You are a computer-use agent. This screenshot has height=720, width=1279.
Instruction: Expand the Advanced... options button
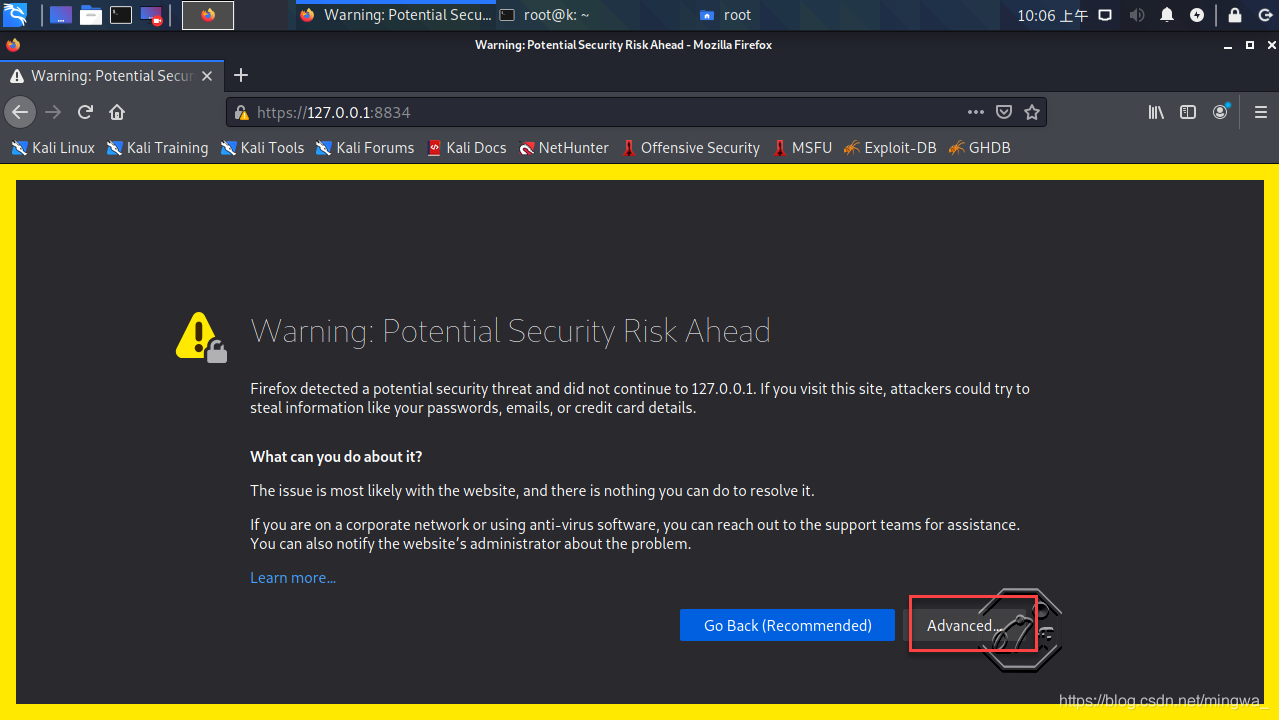click(964, 625)
